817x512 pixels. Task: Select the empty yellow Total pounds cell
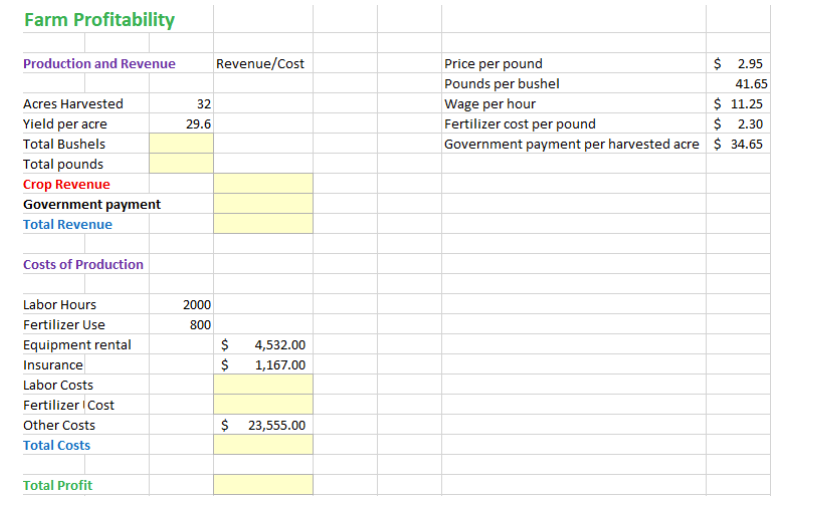181,164
